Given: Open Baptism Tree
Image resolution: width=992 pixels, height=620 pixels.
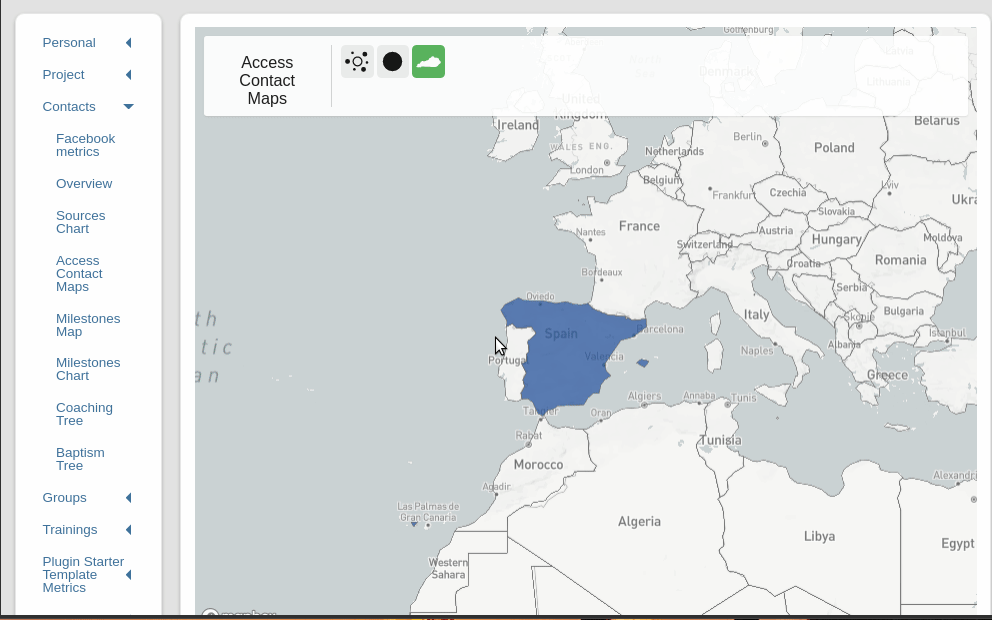Looking at the screenshot, I should (x=80, y=459).
